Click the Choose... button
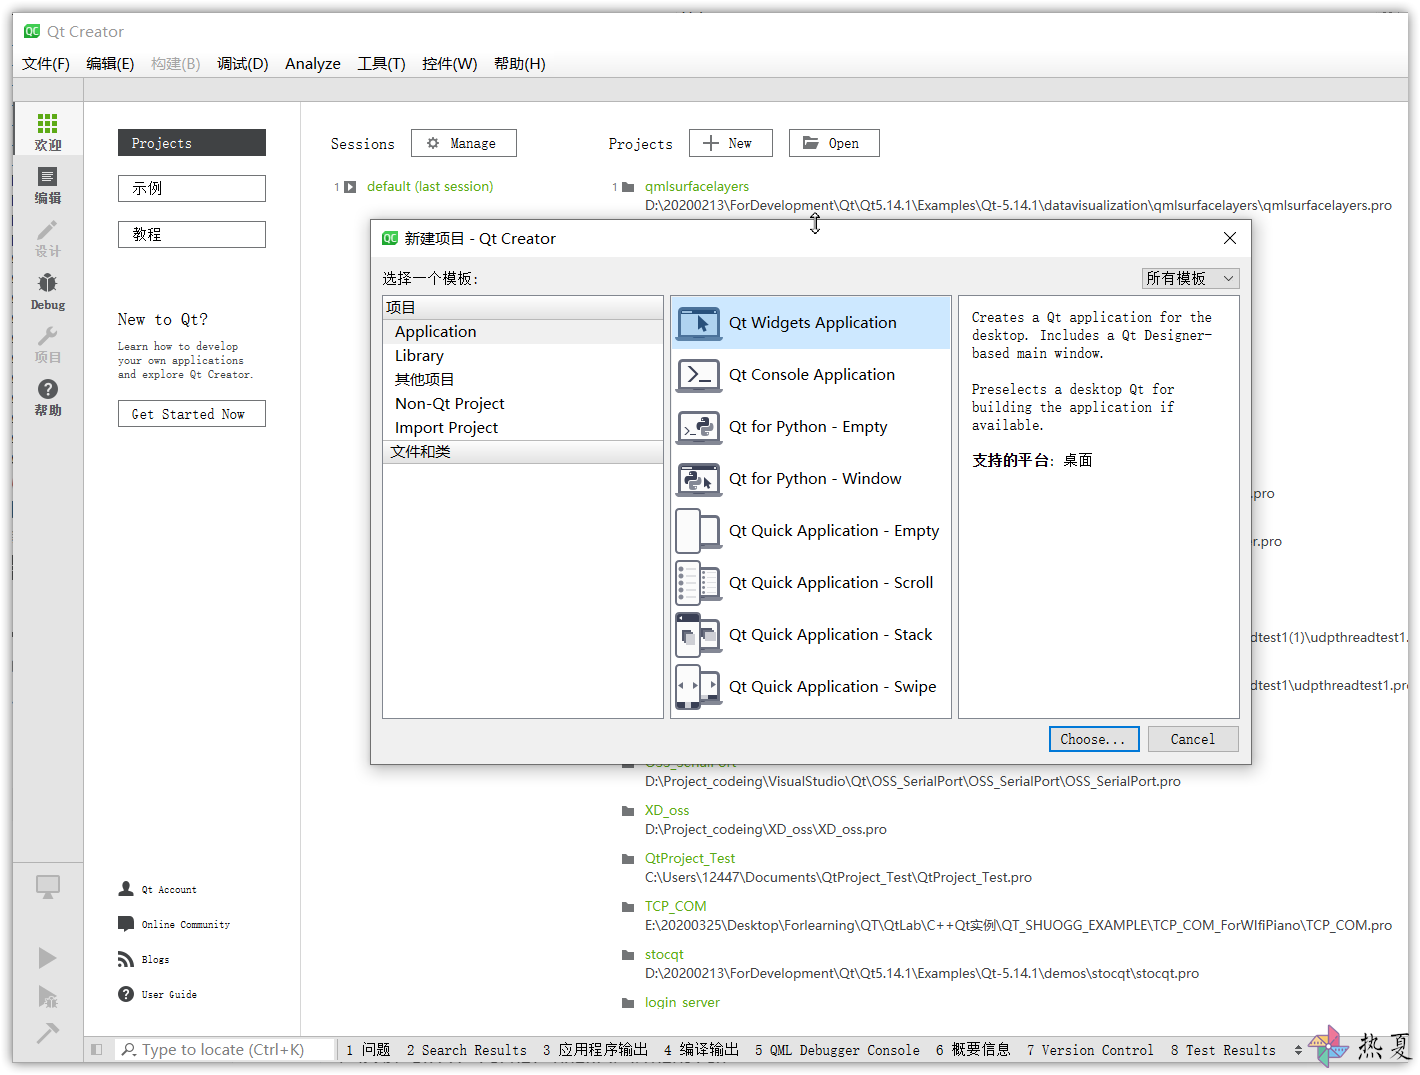1420x1075 pixels. coord(1094,739)
